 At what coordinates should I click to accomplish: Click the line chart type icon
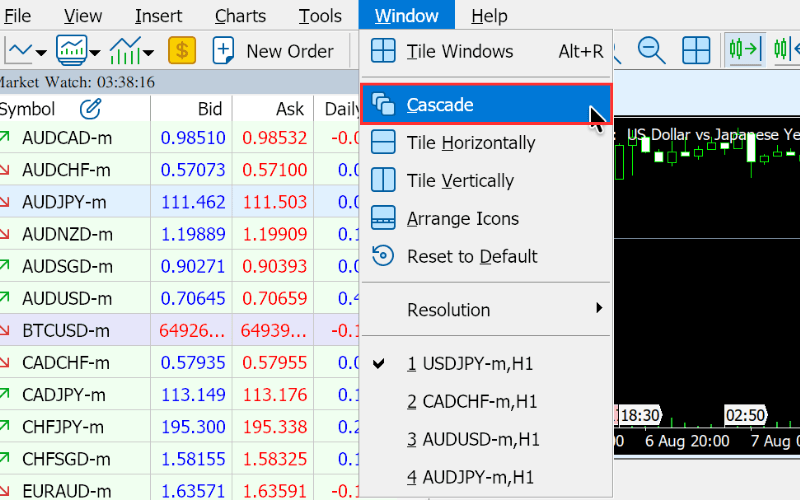pos(19,51)
